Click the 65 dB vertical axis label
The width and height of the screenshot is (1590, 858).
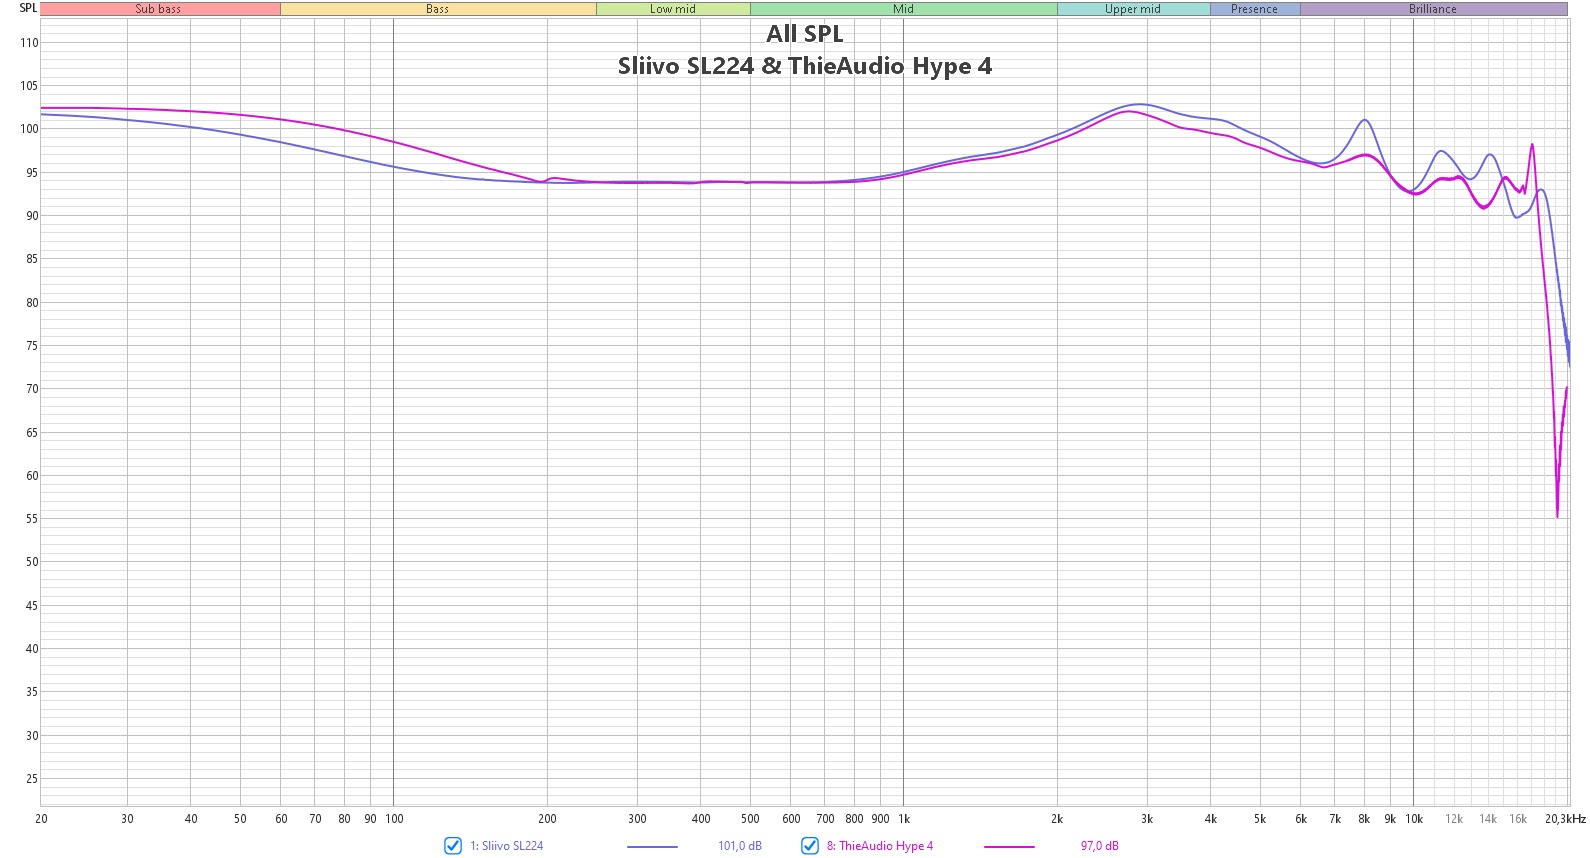32,433
